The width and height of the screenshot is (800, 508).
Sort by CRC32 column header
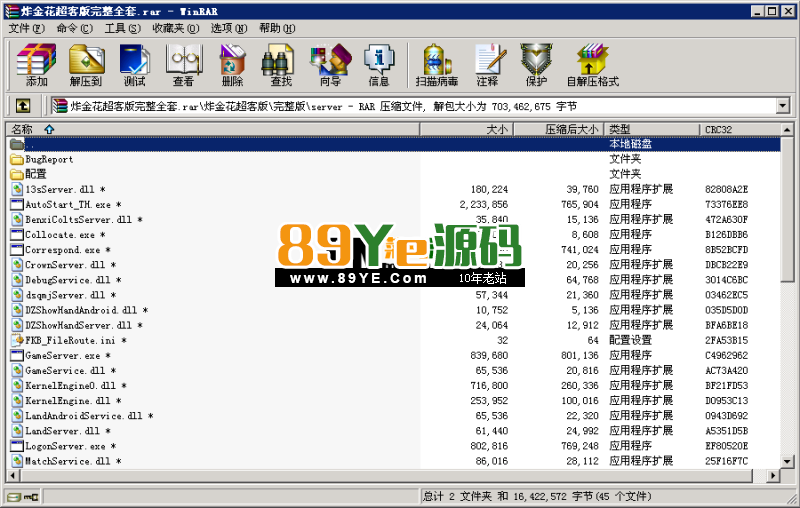[741, 130]
